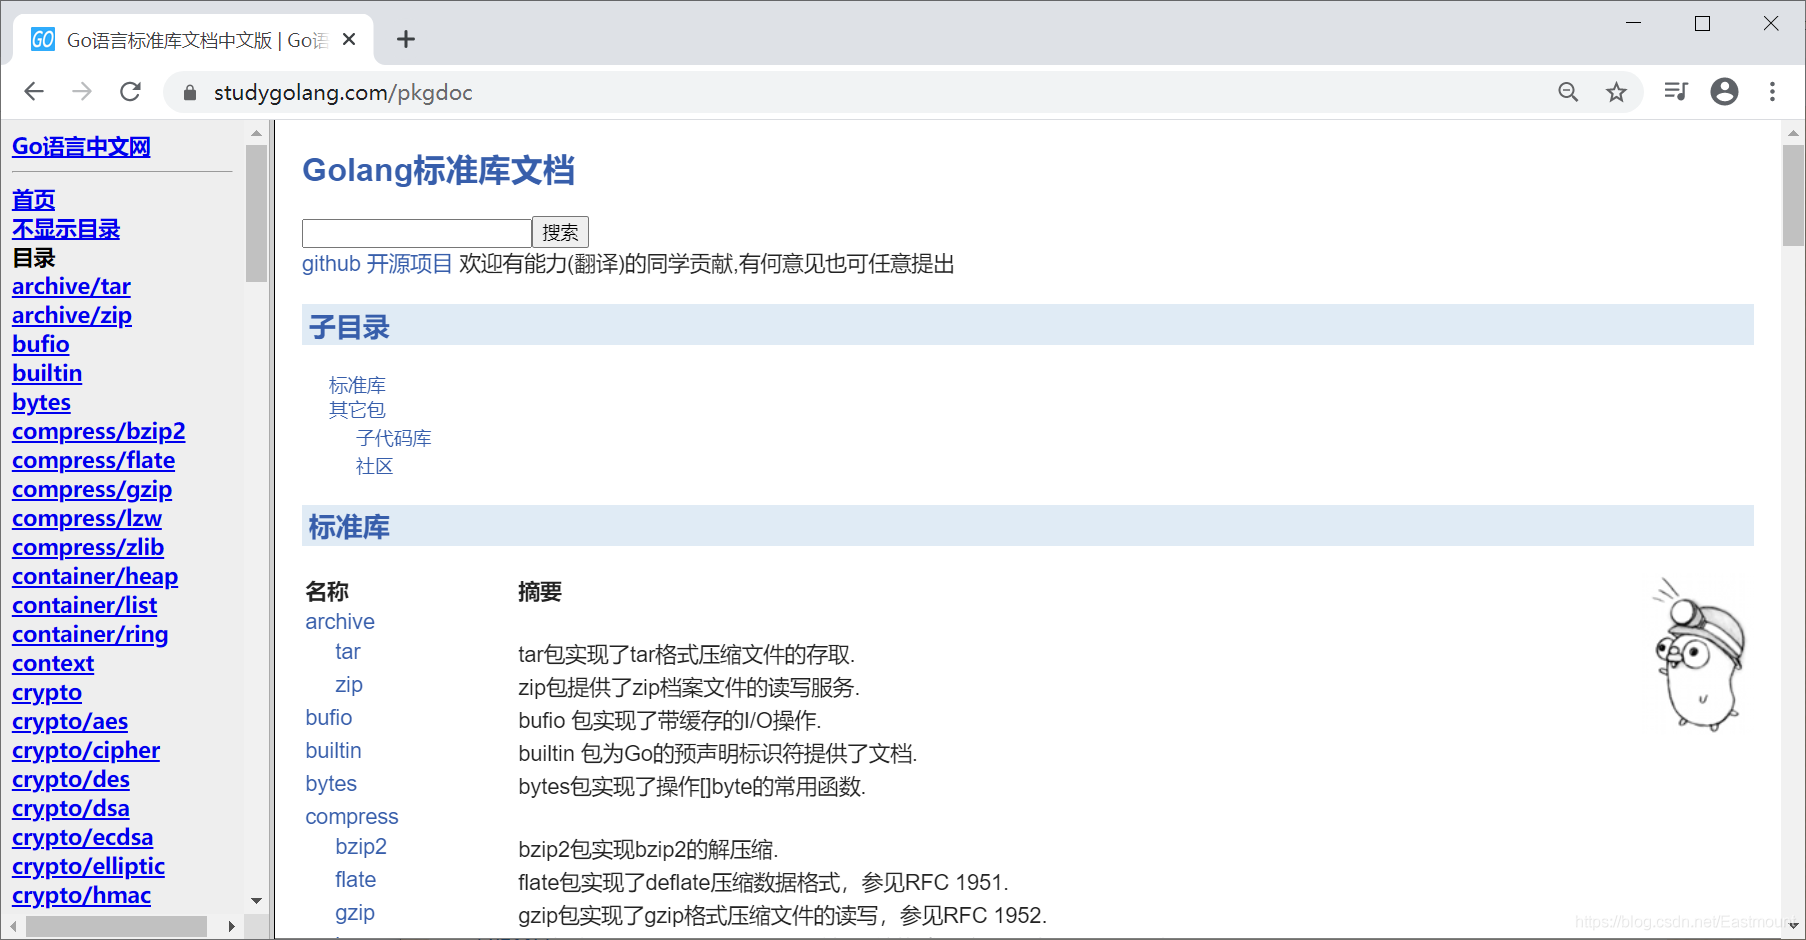
Task: Open compress/bzip2 in the sidebar
Action: click(99, 432)
